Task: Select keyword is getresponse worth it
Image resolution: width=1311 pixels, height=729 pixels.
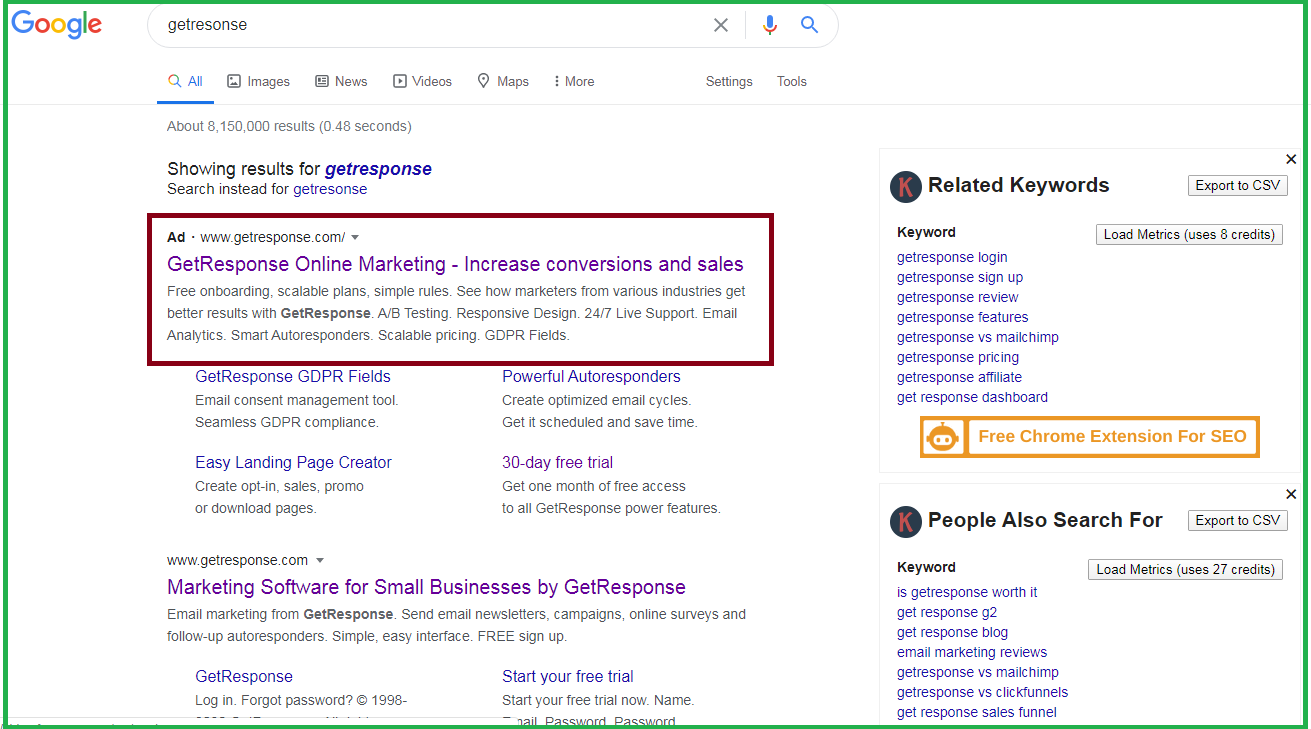Action: pos(967,593)
